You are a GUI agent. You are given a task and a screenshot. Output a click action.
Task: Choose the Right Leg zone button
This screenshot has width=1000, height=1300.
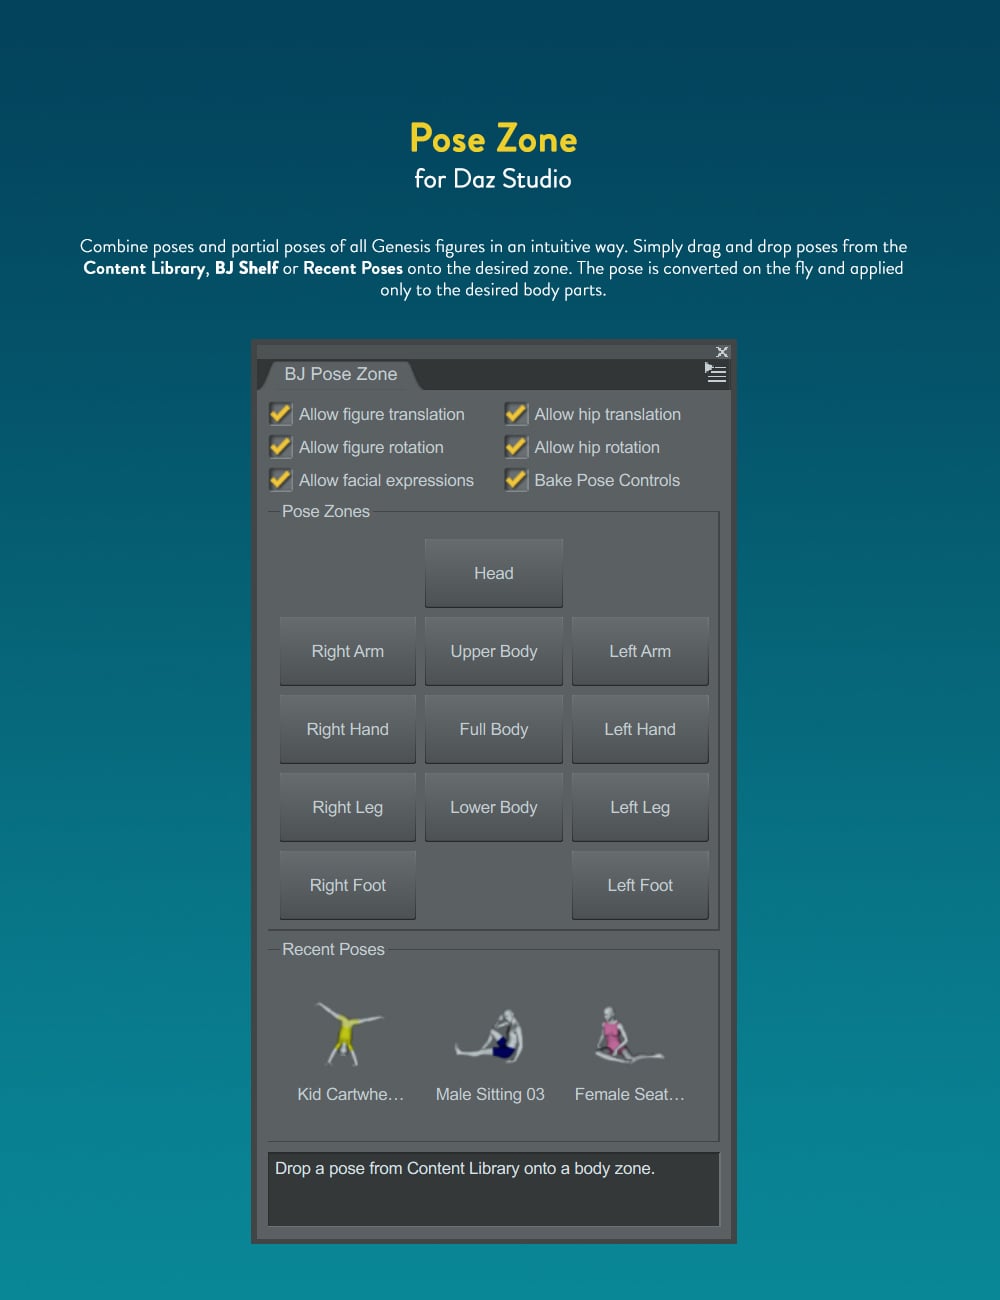point(348,807)
